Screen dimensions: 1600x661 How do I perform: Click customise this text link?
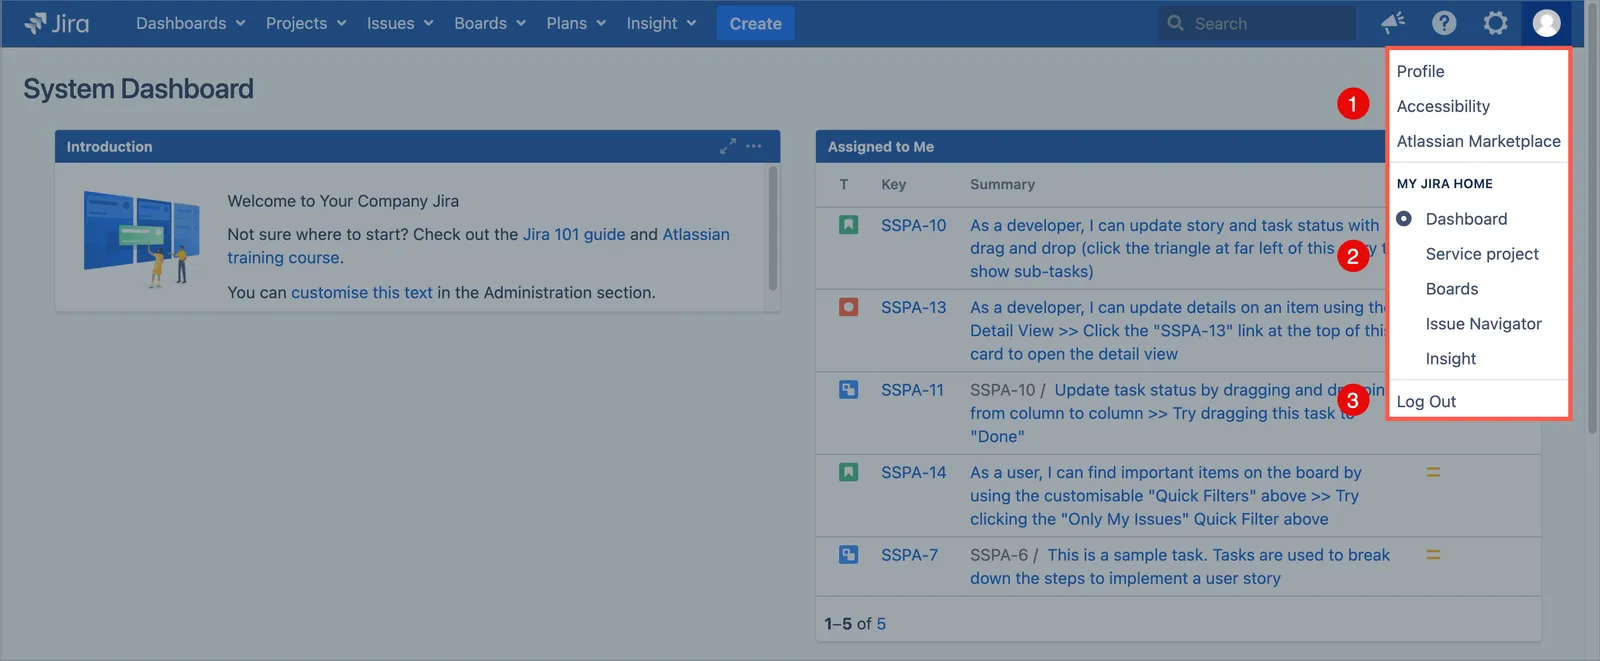pyautogui.click(x=362, y=292)
